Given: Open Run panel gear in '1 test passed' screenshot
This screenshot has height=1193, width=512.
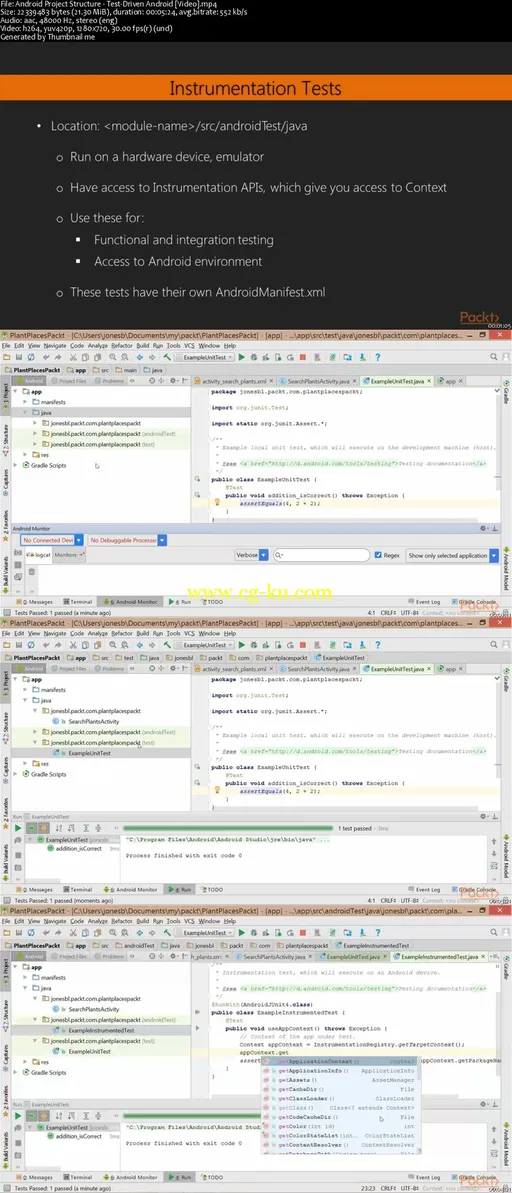Looking at the screenshot, I should pyautogui.click(x=484, y=816).
